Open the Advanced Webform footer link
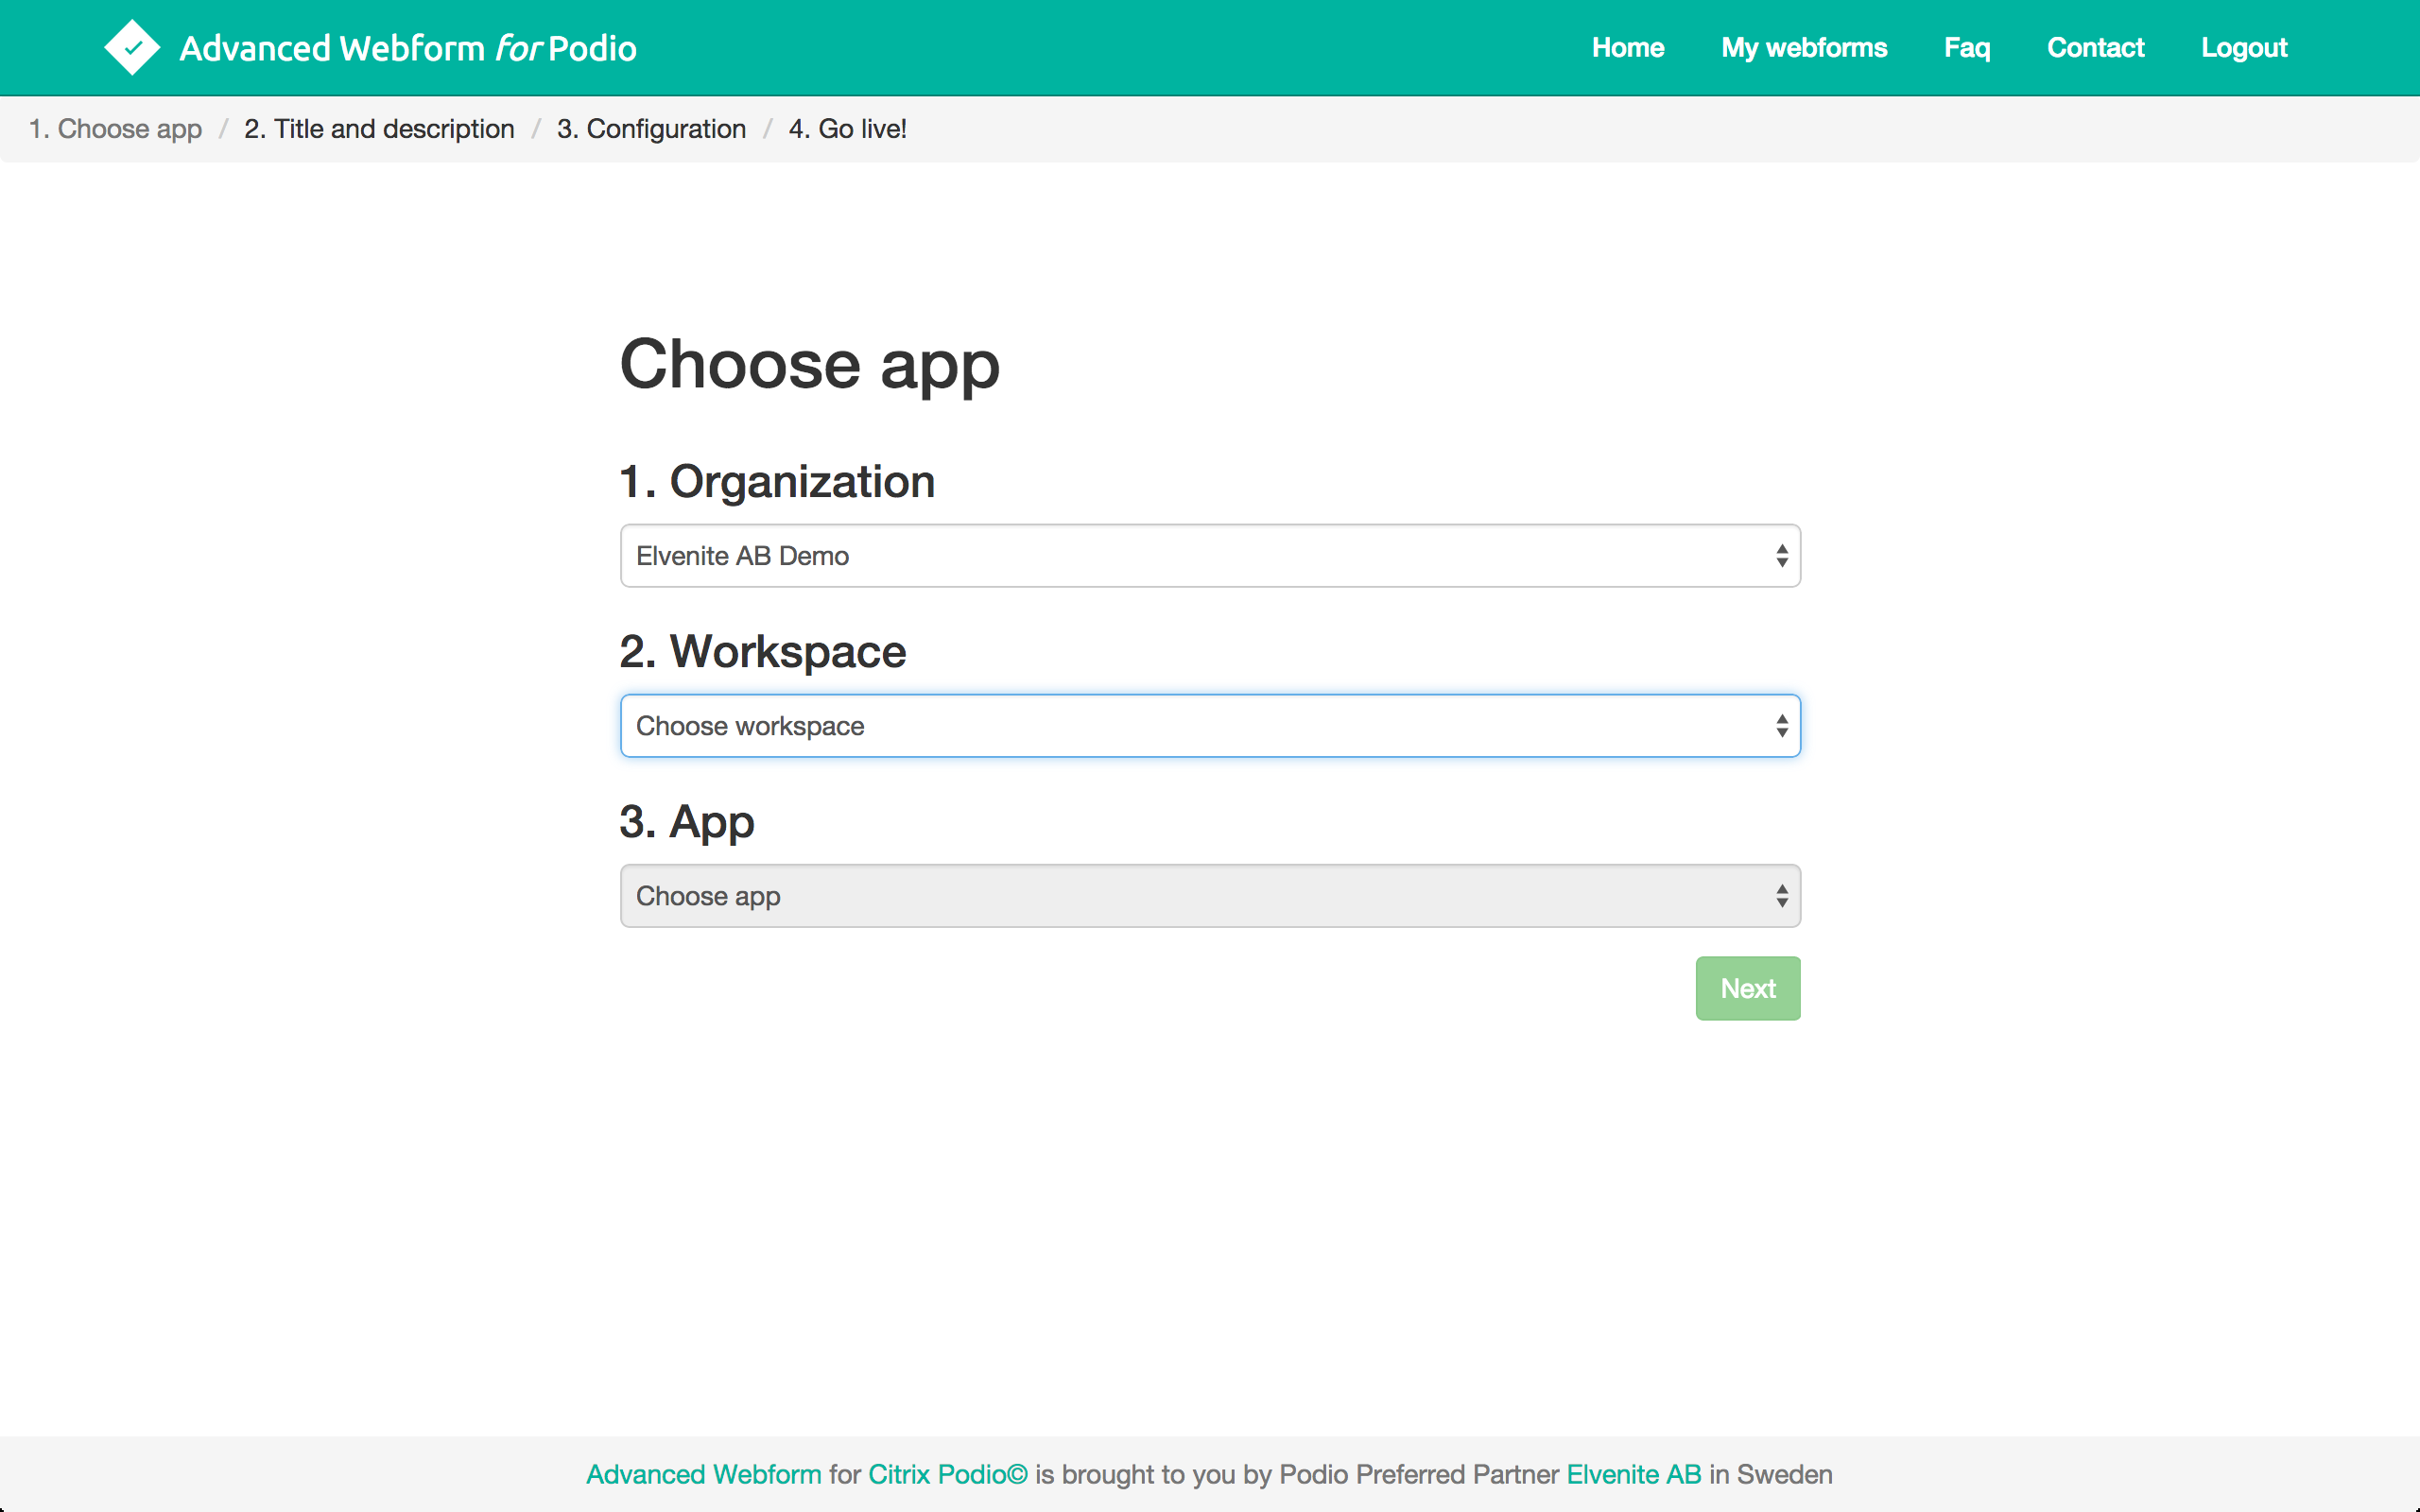Viewport: 2420px width, 1512px height. [703, 1474]
